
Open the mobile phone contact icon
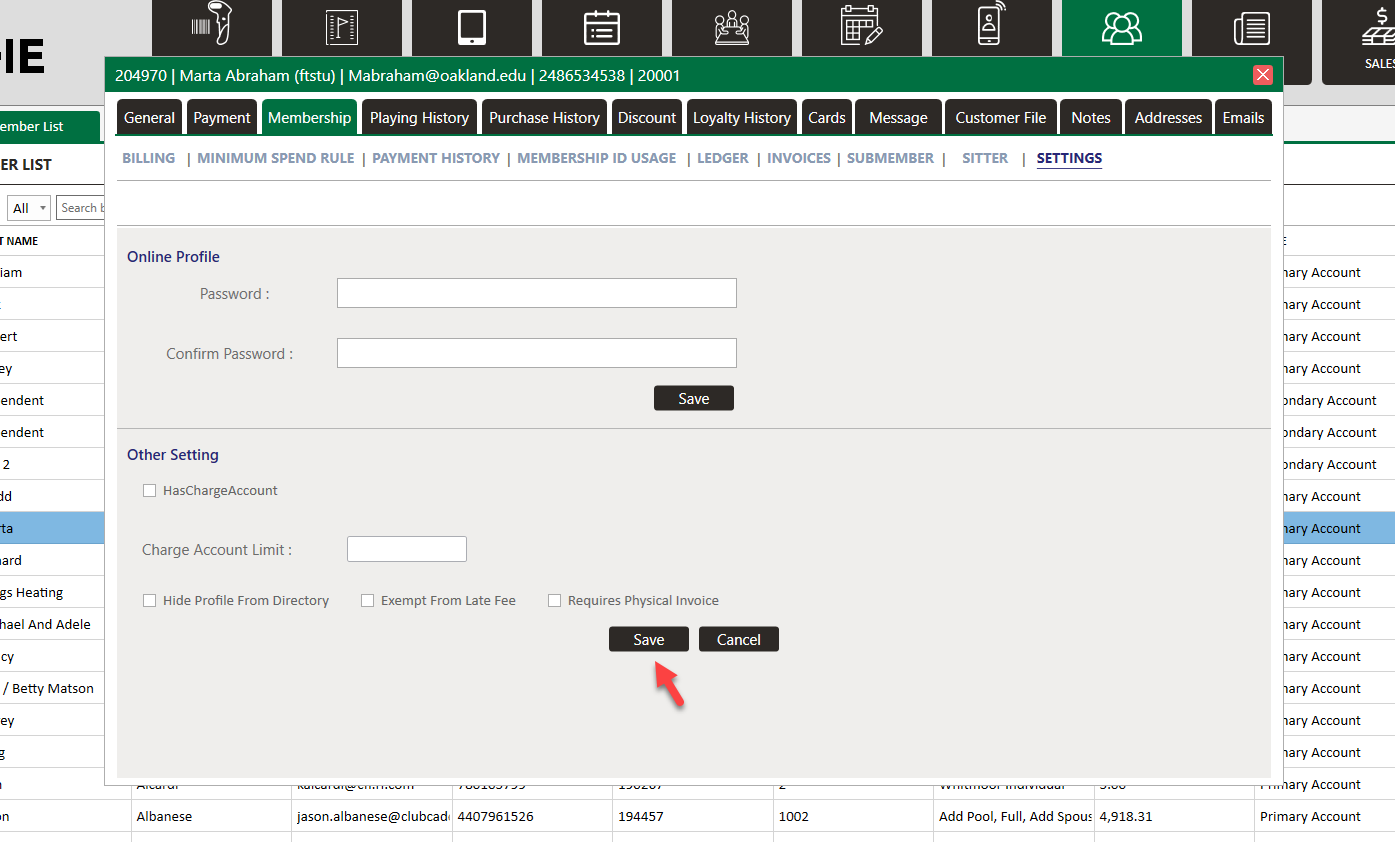(x=991, y=28)
